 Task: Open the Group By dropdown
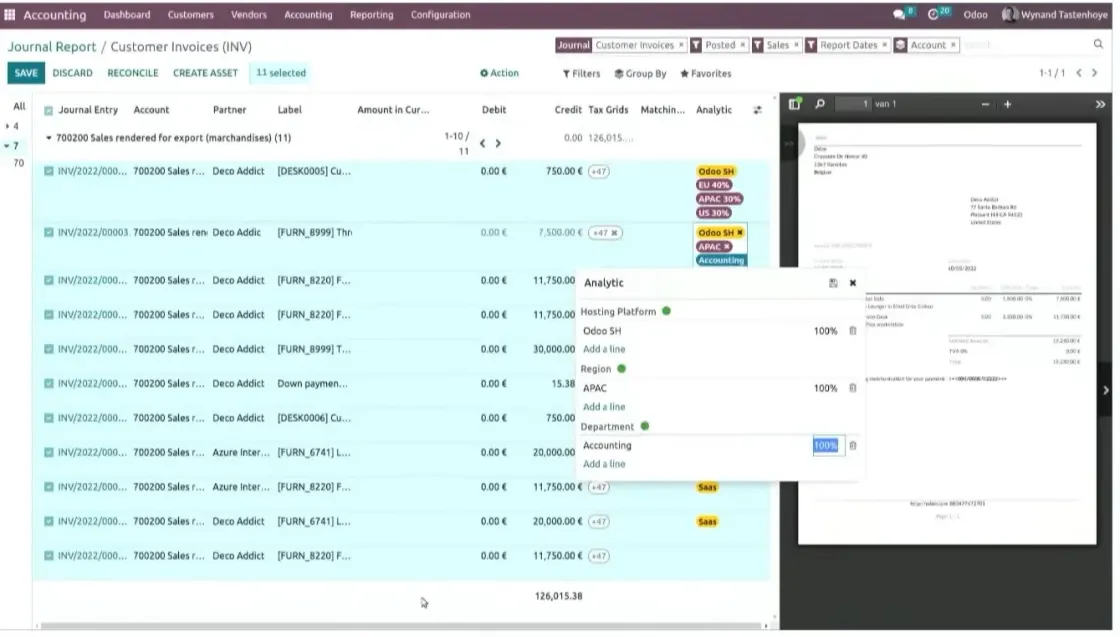(641, 74)
